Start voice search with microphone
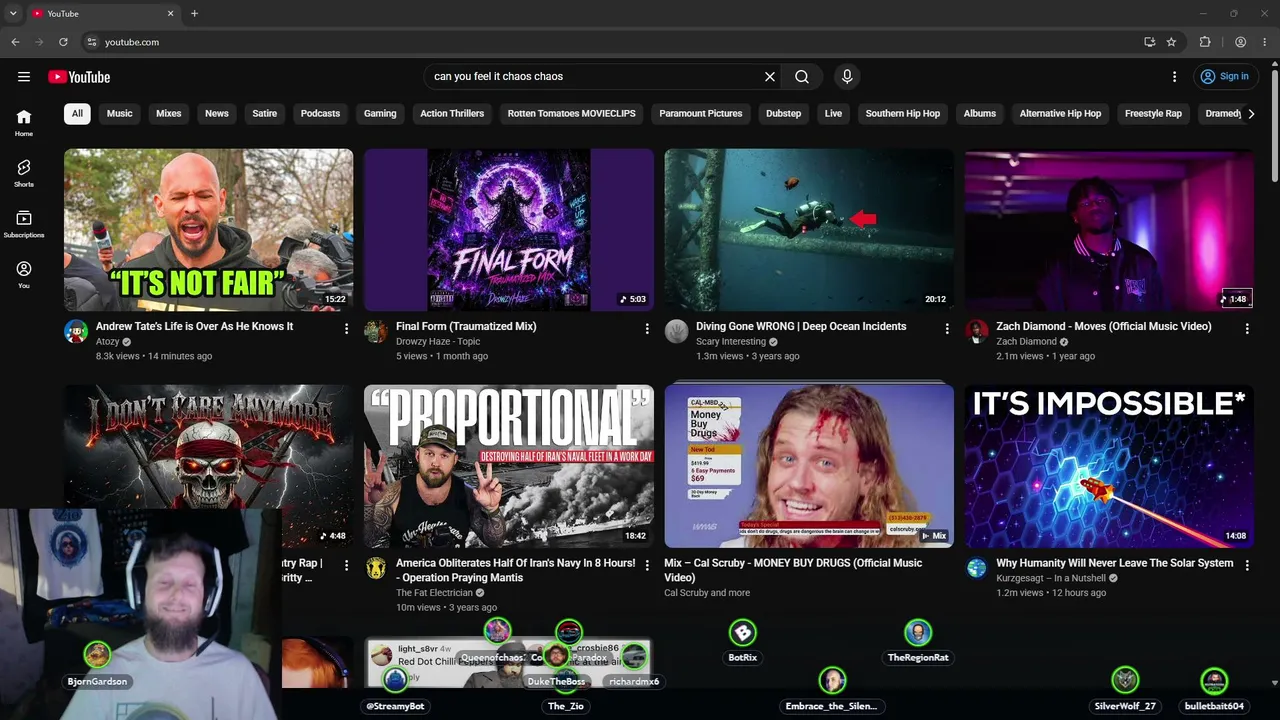The image size is (1280, 720). (847, 77)
